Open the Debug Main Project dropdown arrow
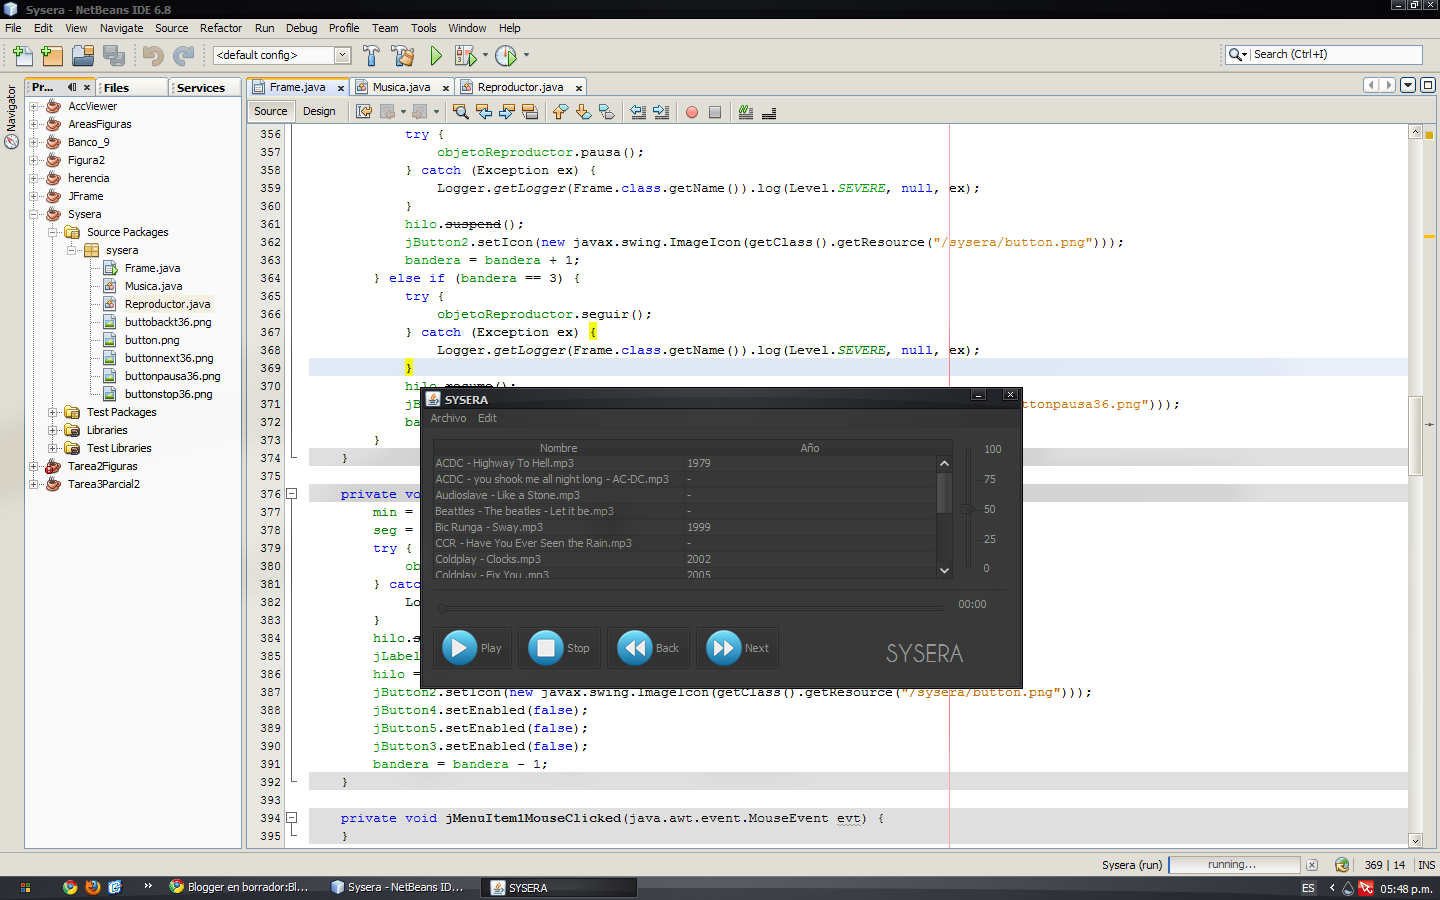Viewport: 1440px width, 900px height. (486, 56)
